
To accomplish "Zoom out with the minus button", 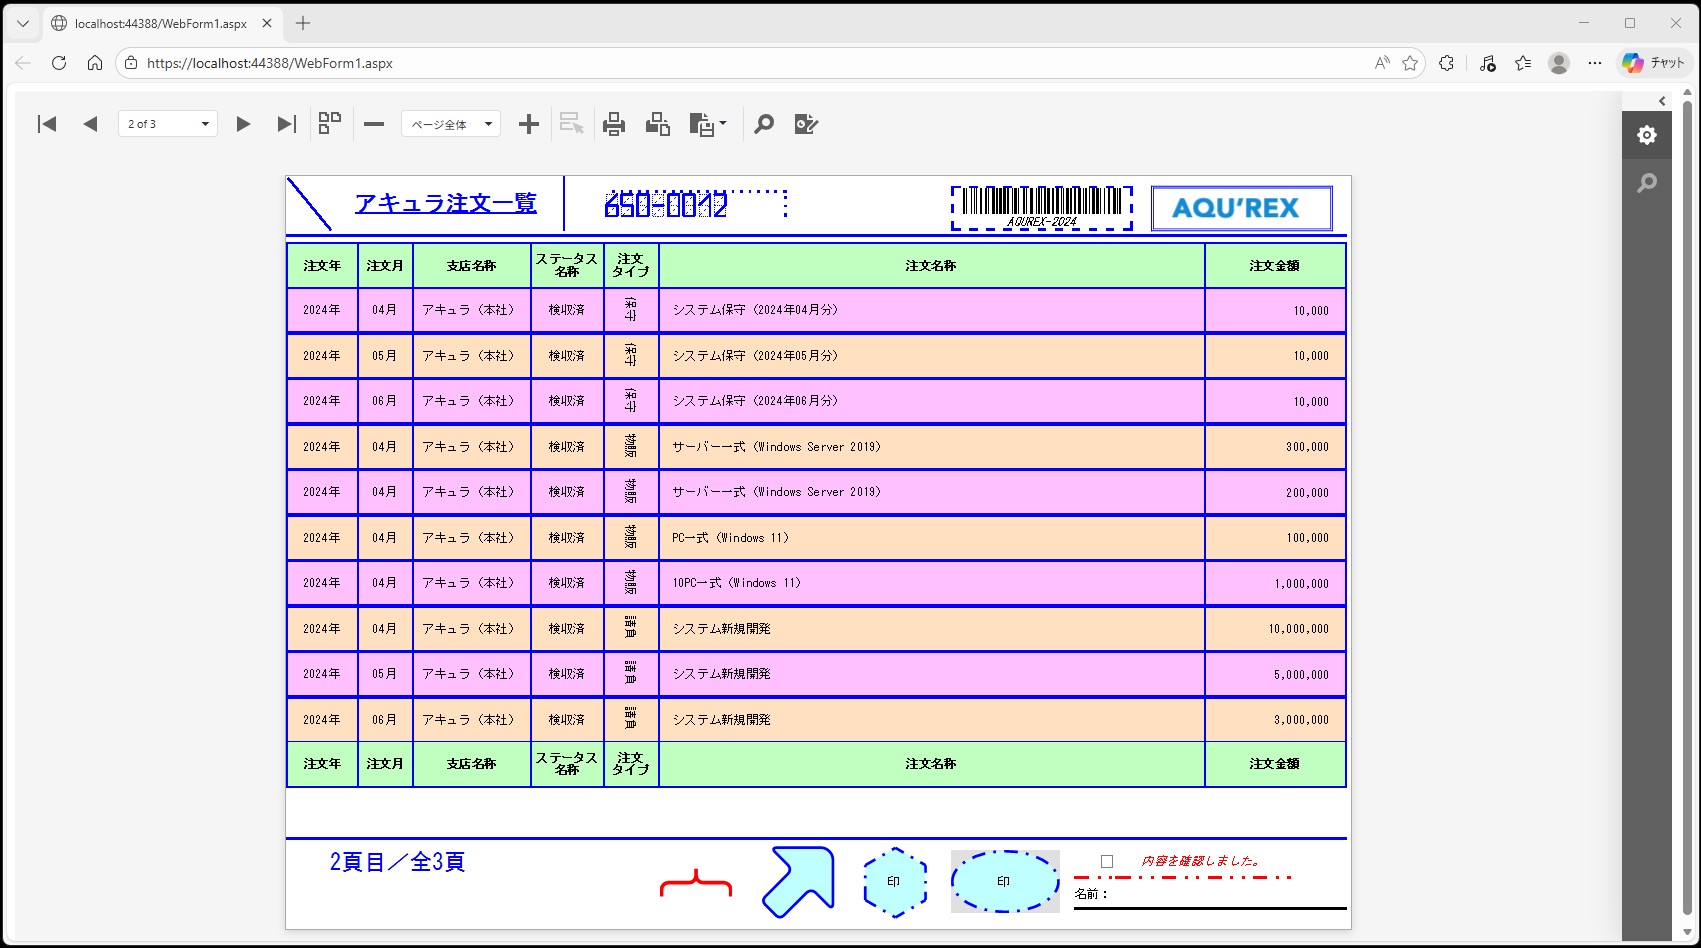I will click(374, 124).
